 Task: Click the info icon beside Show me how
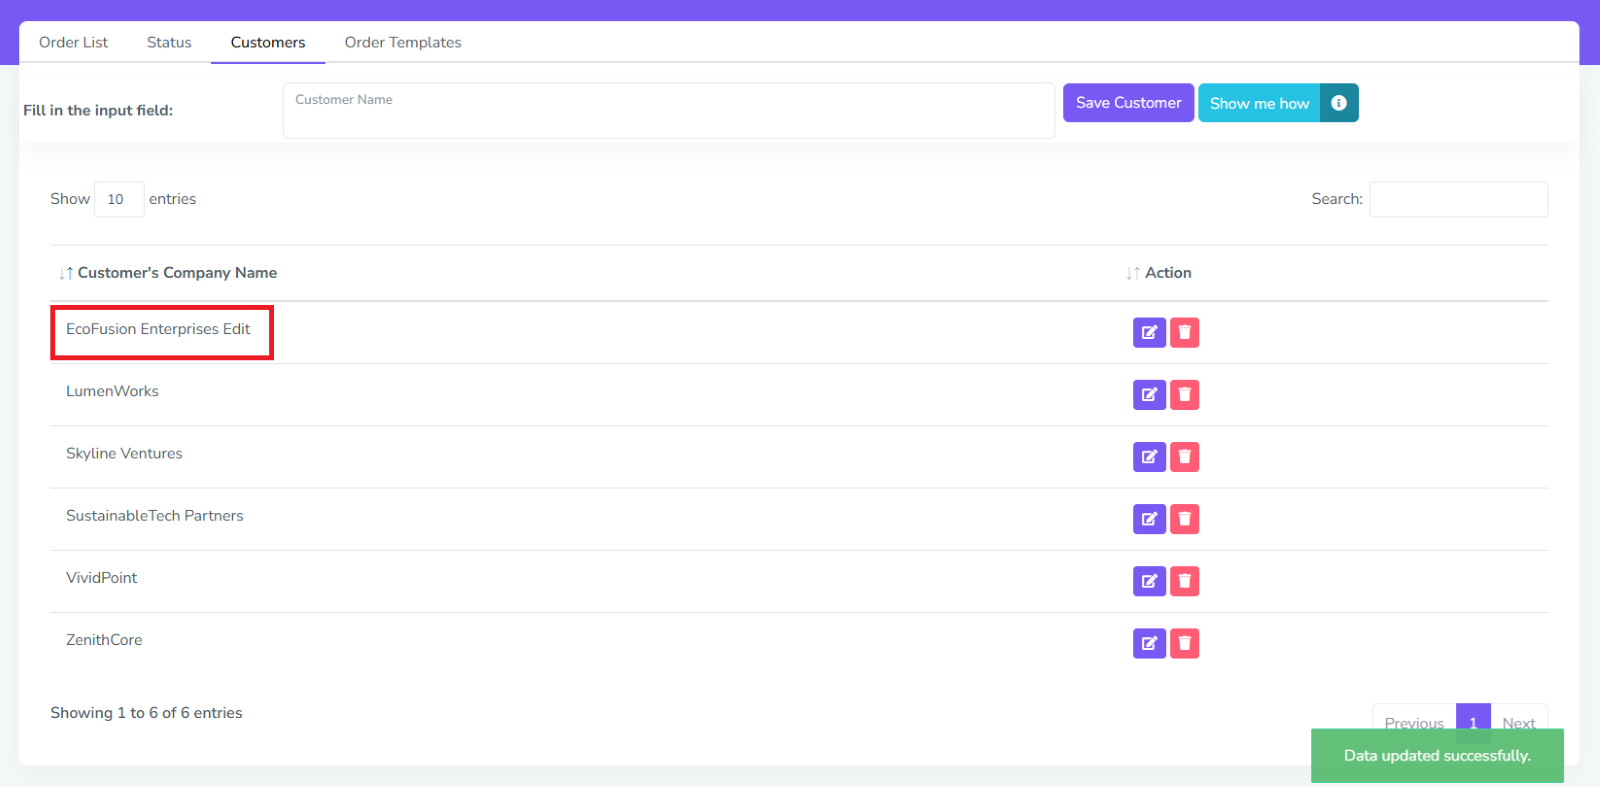1338,103
